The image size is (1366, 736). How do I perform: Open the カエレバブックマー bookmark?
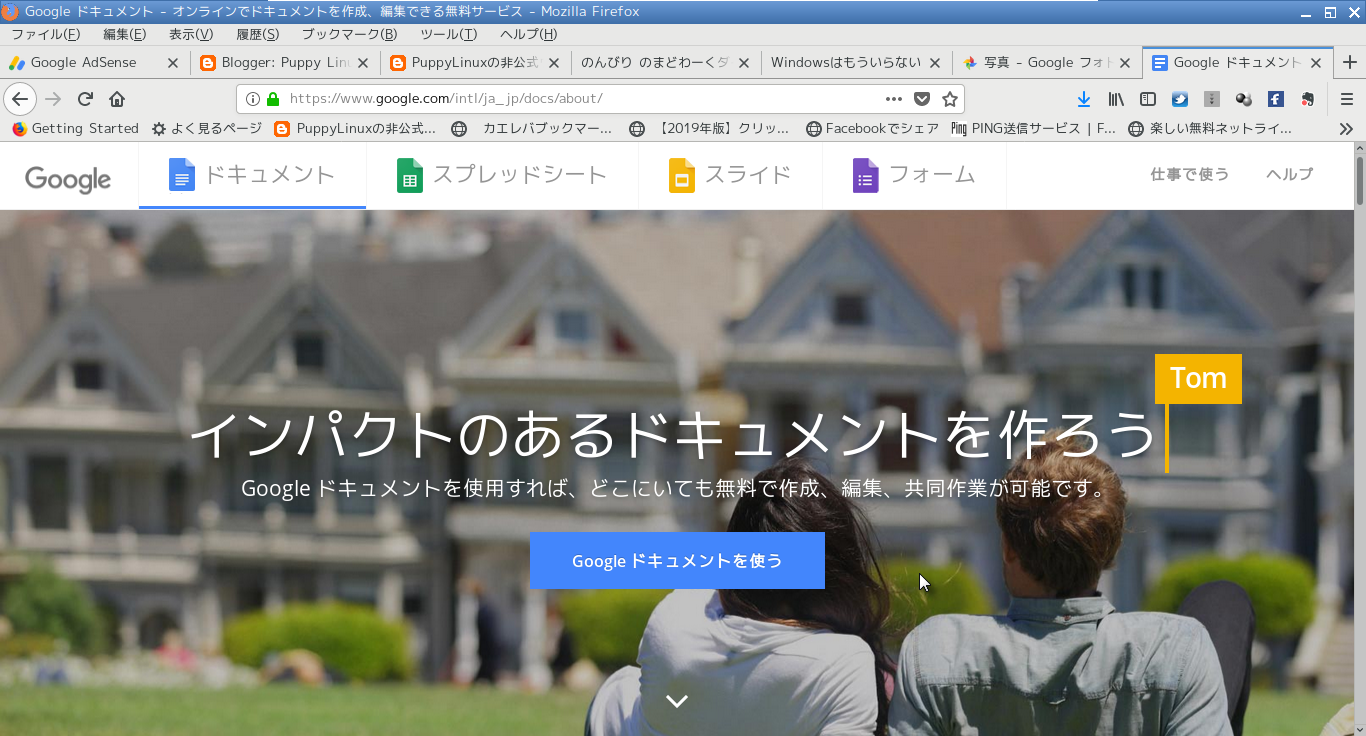pos(531,128)
